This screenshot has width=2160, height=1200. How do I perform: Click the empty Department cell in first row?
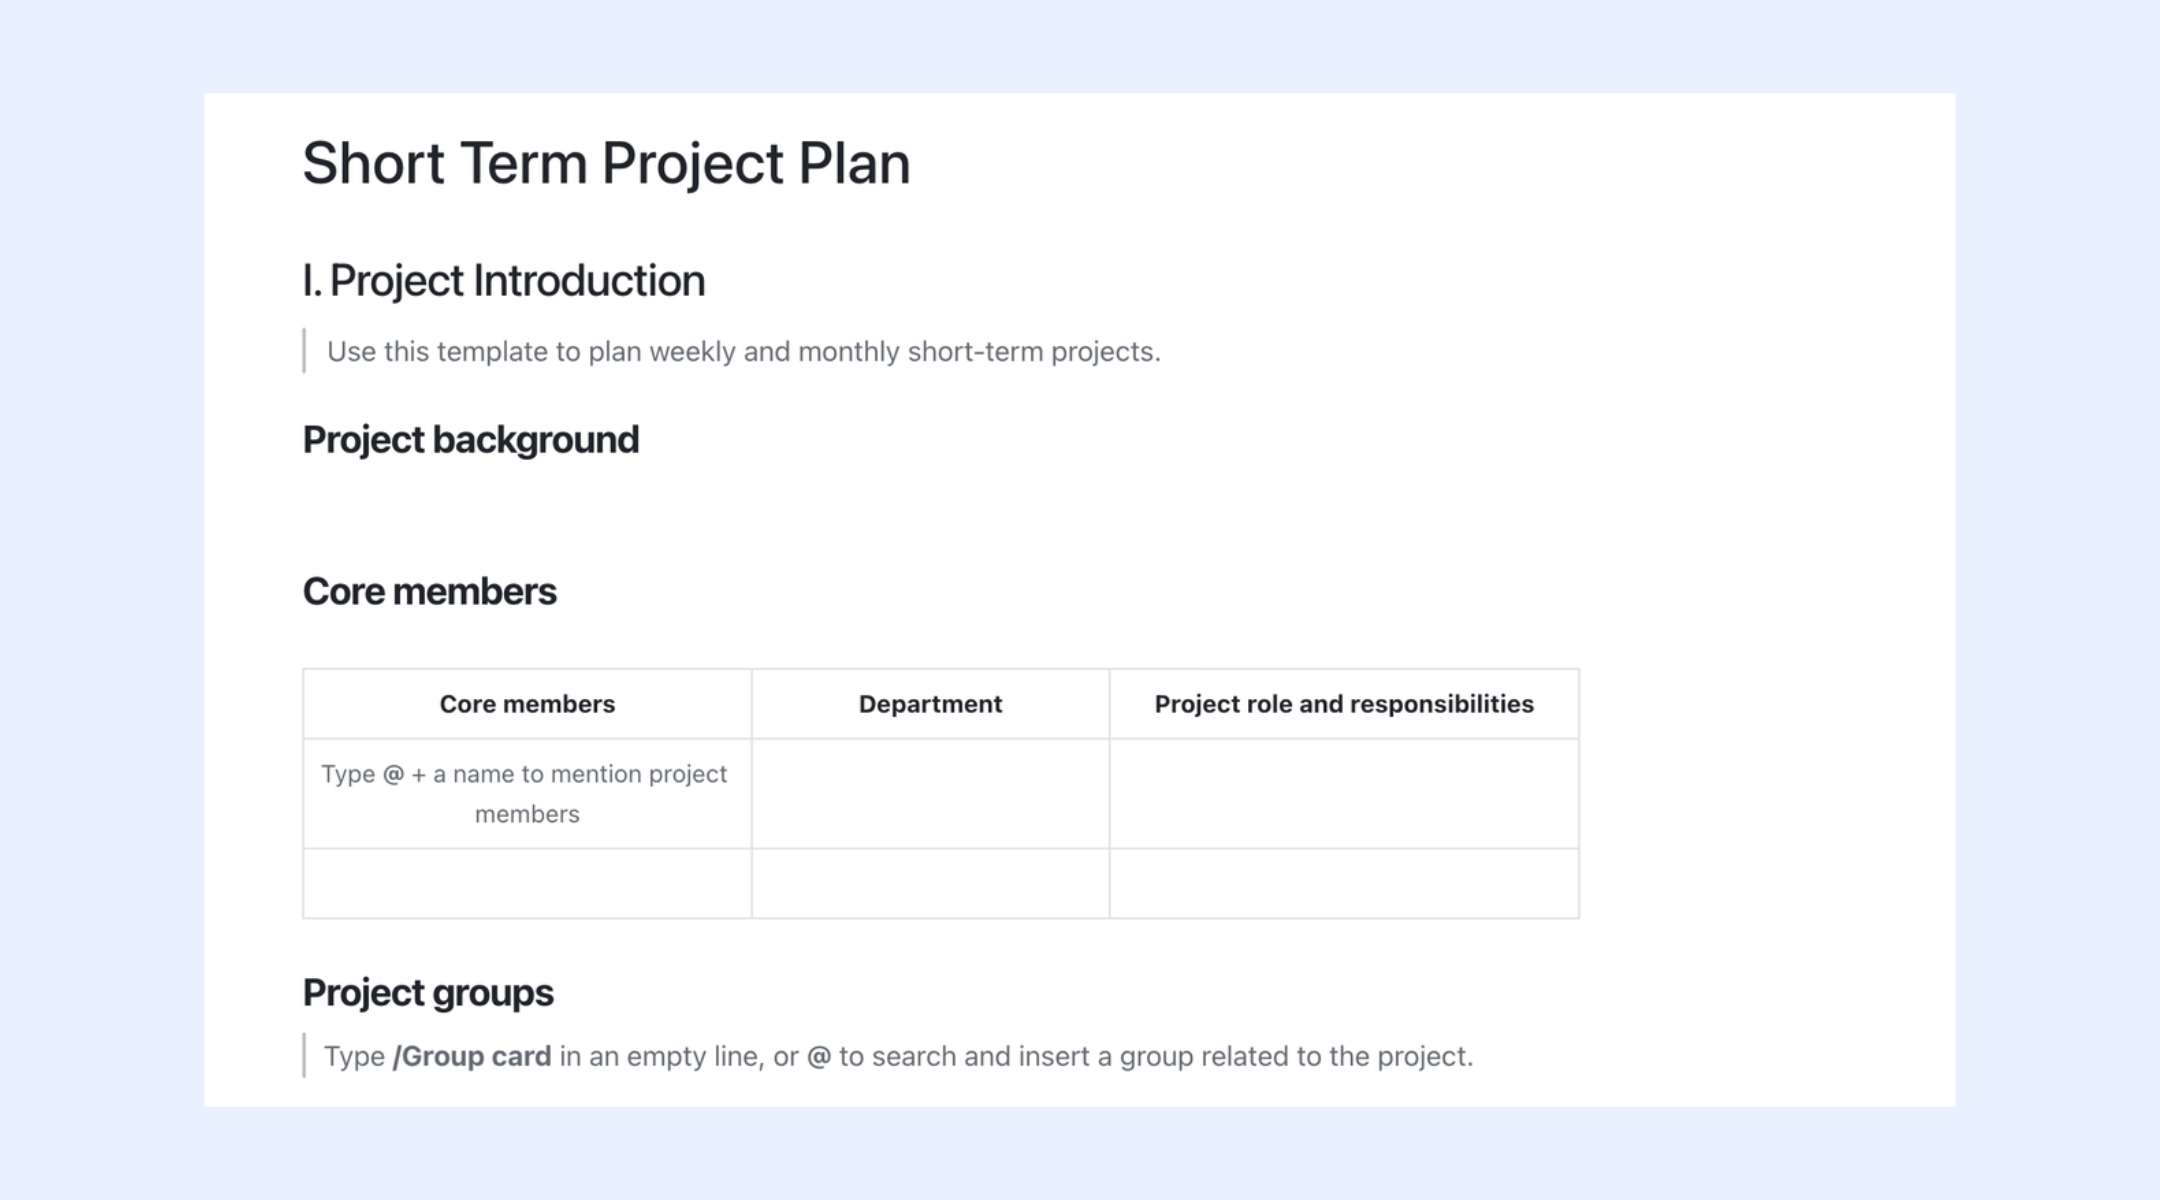coord(930,794)
